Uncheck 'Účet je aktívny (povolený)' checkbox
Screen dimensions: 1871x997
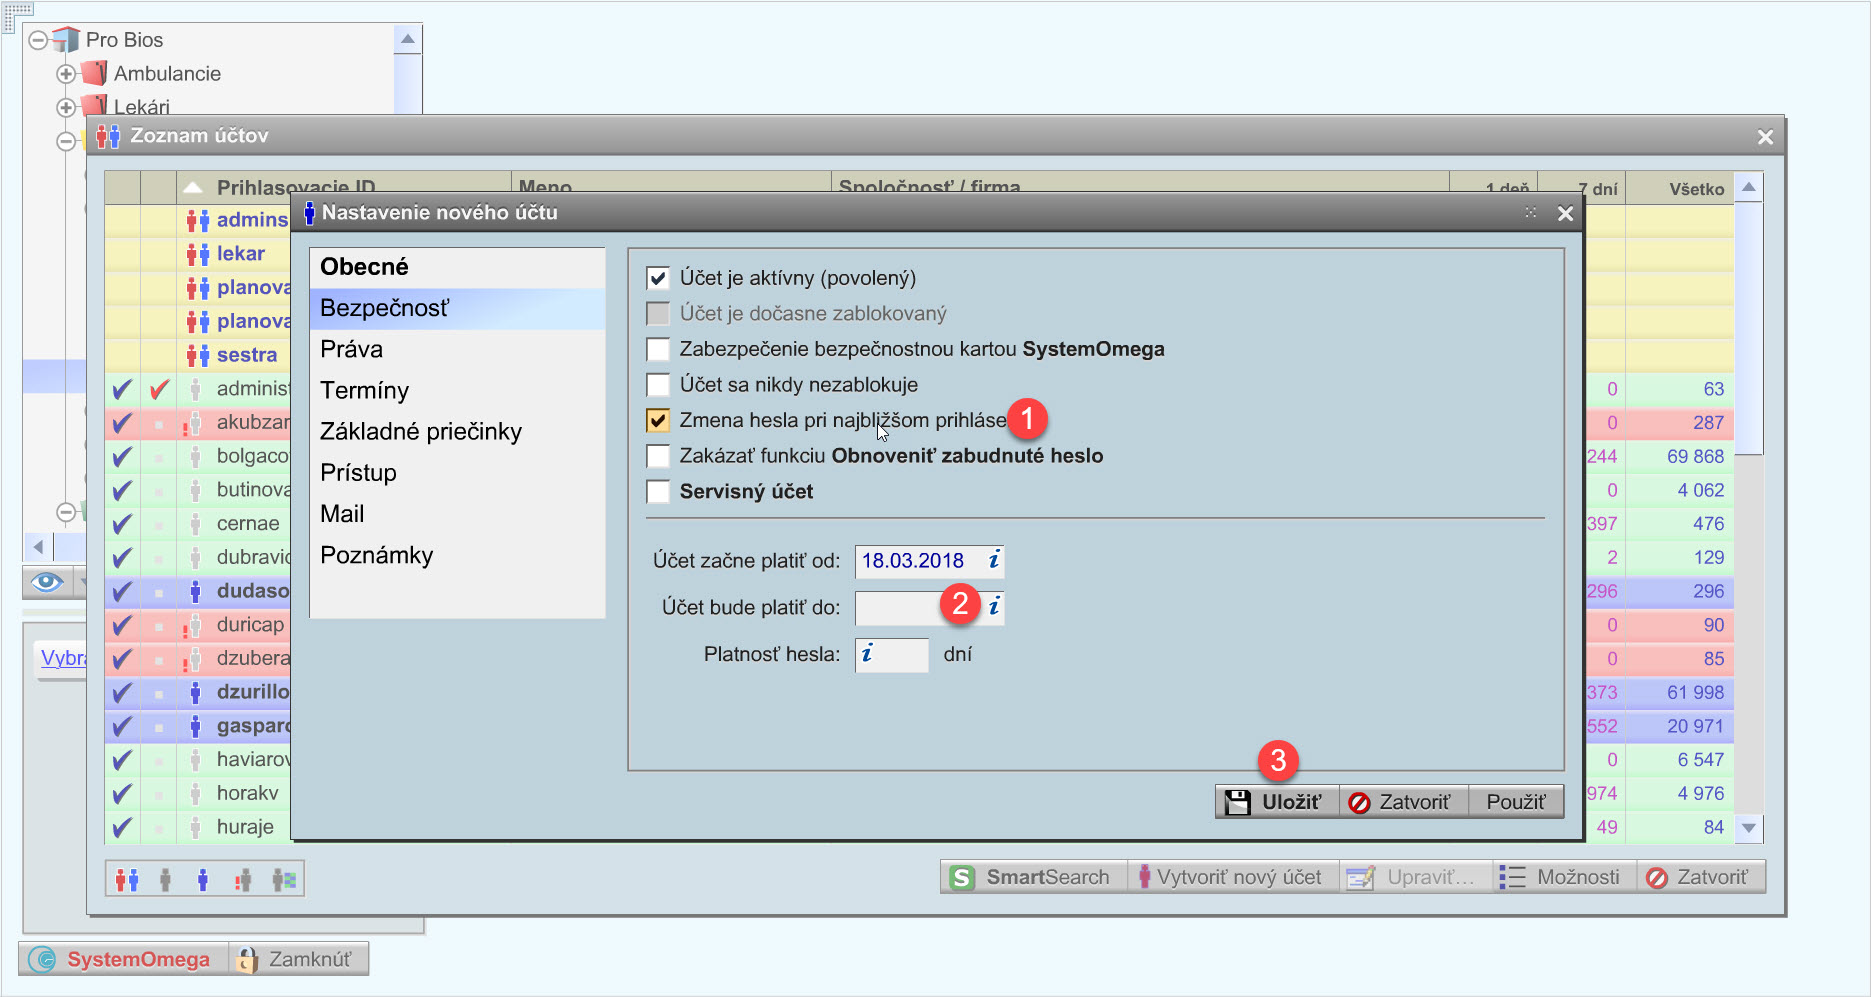tap(658, 278)
